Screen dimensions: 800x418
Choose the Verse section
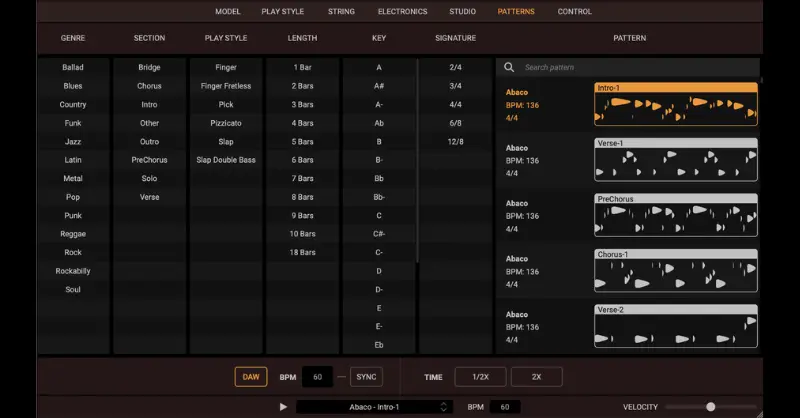(x=149, y=197)
